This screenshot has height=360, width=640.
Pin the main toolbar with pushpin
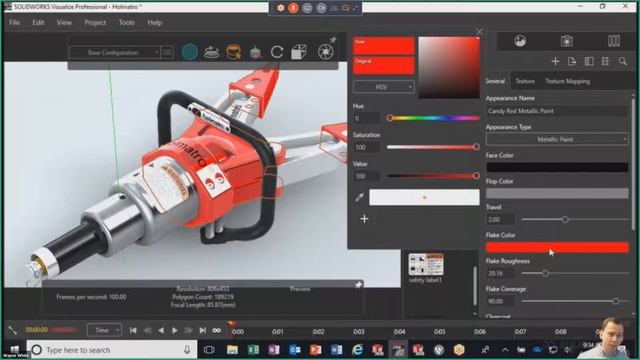(333, 40)
